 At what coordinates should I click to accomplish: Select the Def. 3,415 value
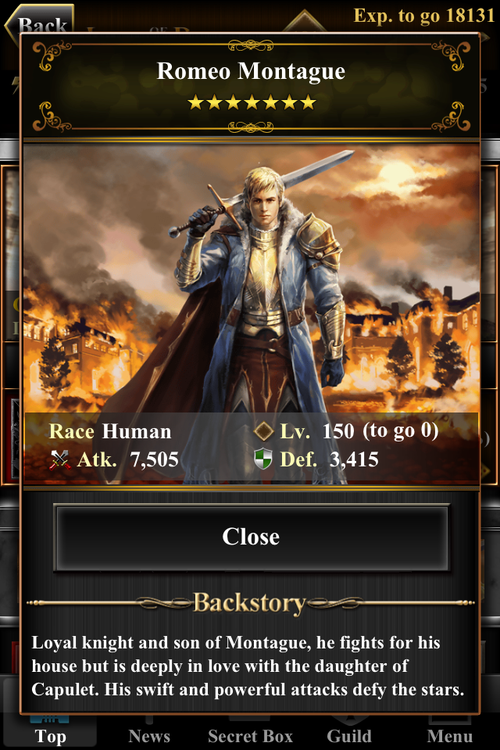pos(329,460)
